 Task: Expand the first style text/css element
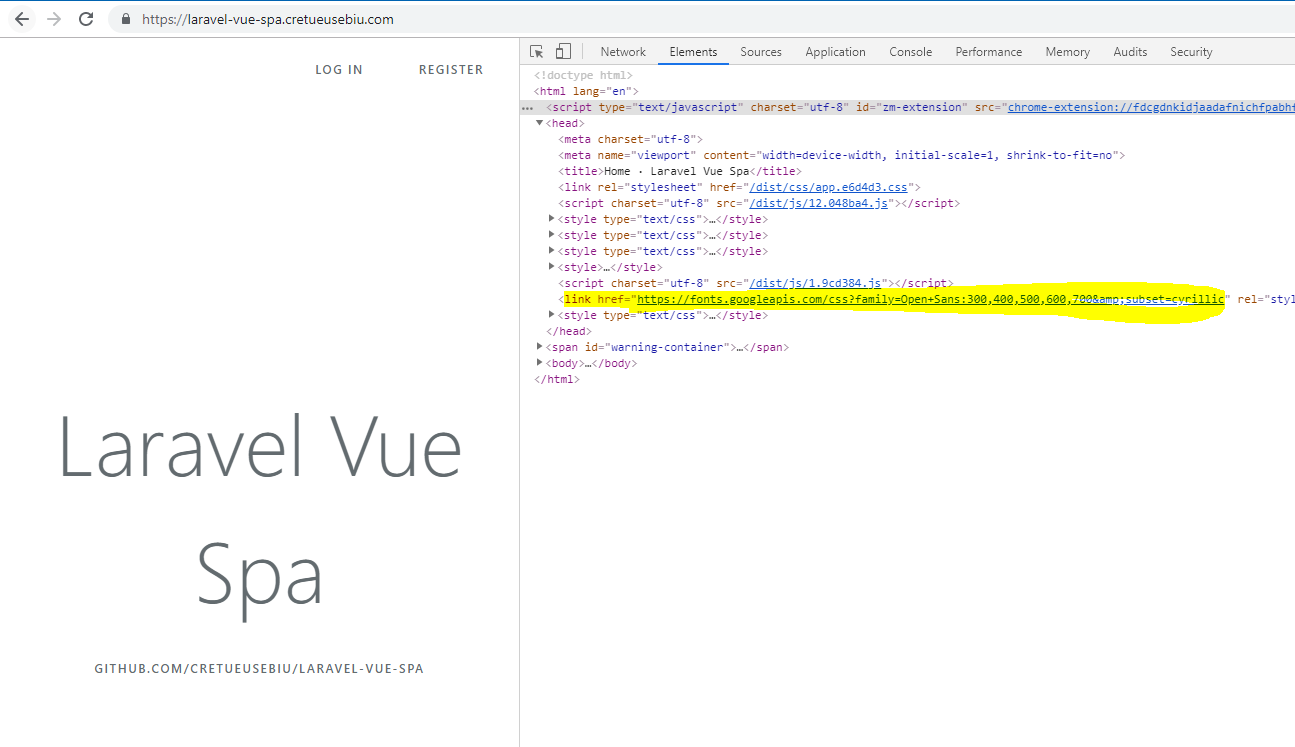coord(551,218)
